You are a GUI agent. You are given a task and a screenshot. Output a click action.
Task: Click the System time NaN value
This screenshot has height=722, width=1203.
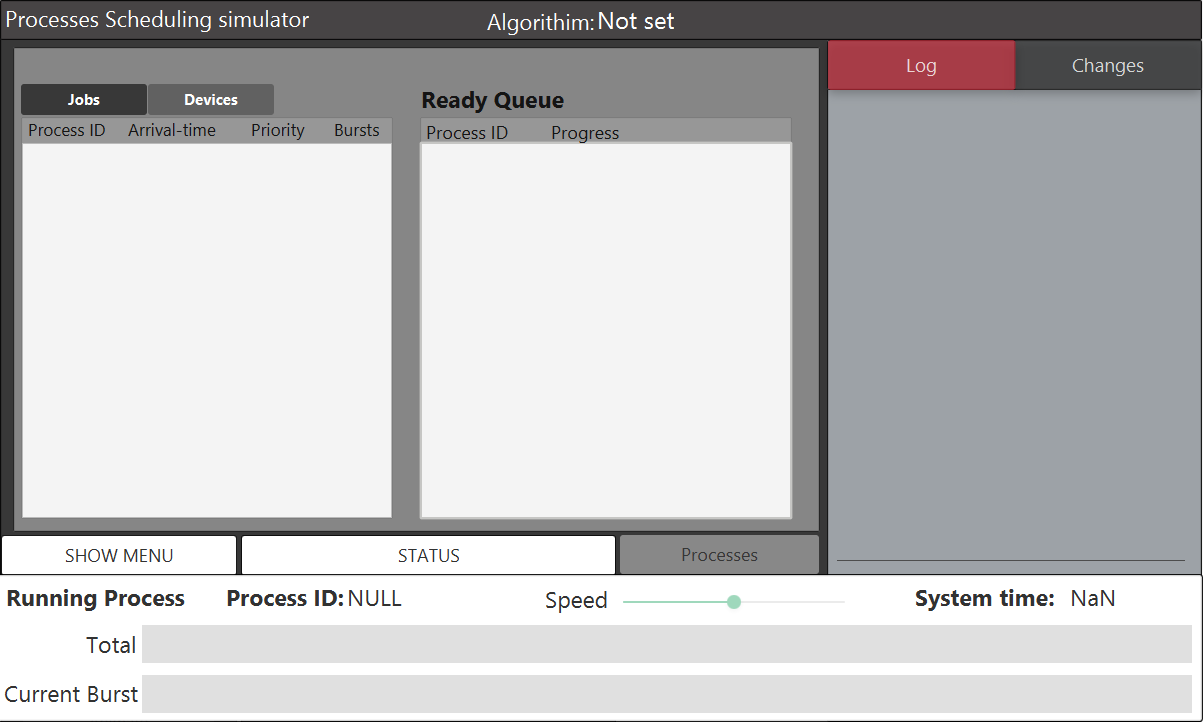1093,599
